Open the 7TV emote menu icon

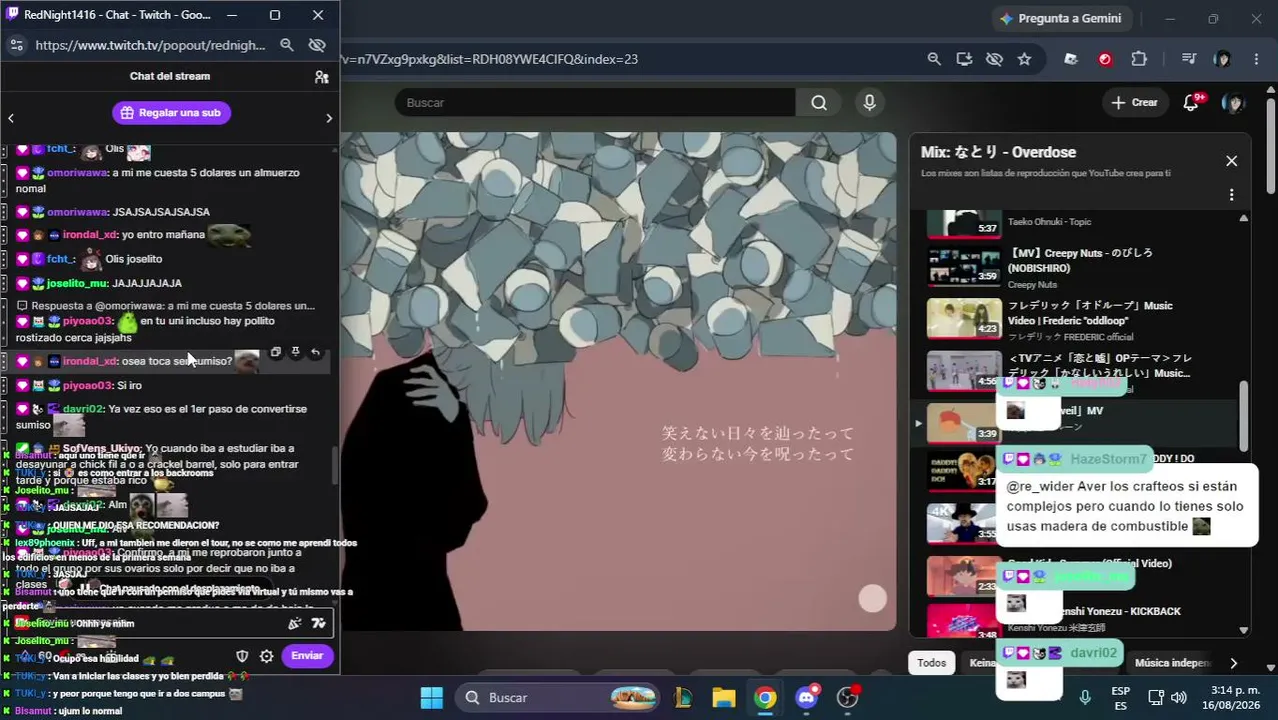pos(318,623)
